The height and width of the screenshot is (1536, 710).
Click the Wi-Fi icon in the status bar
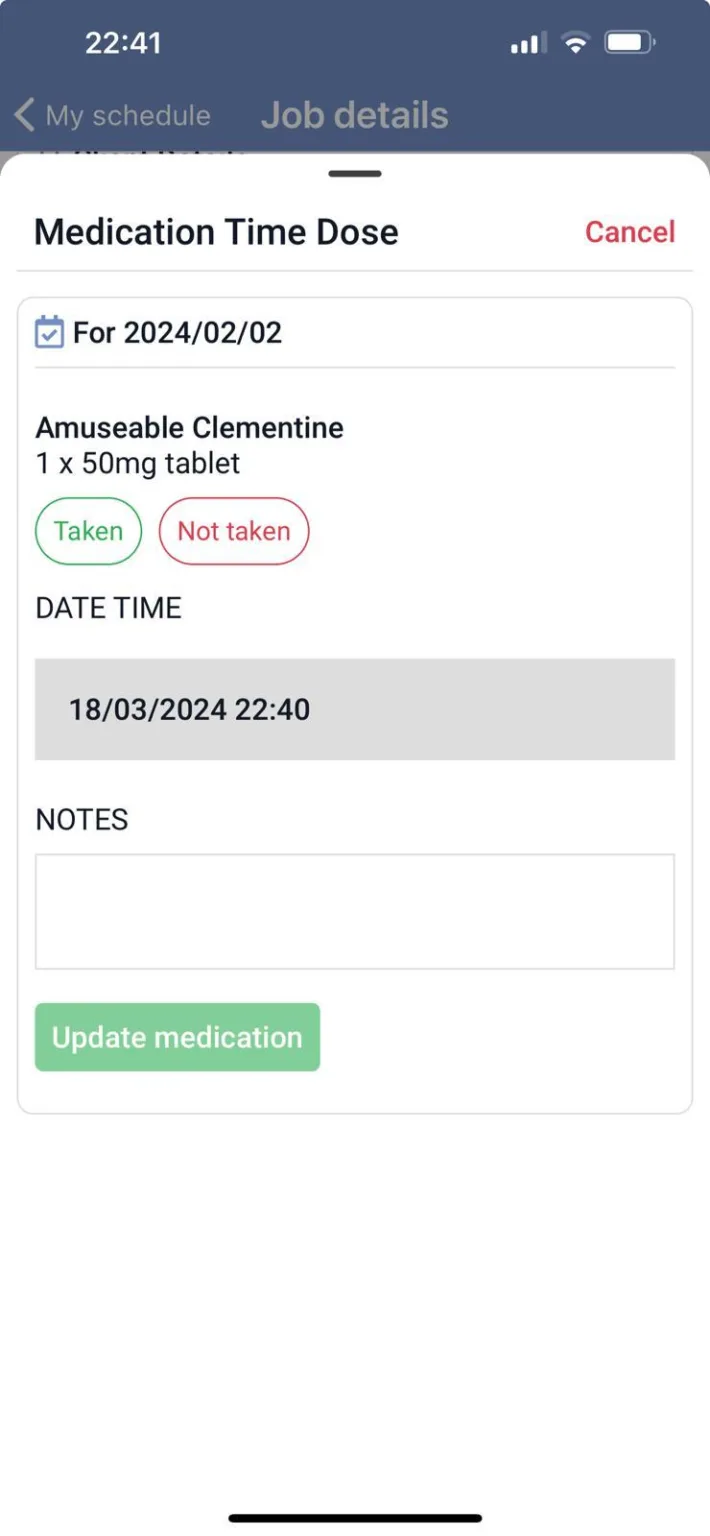[x=575, y=42]
